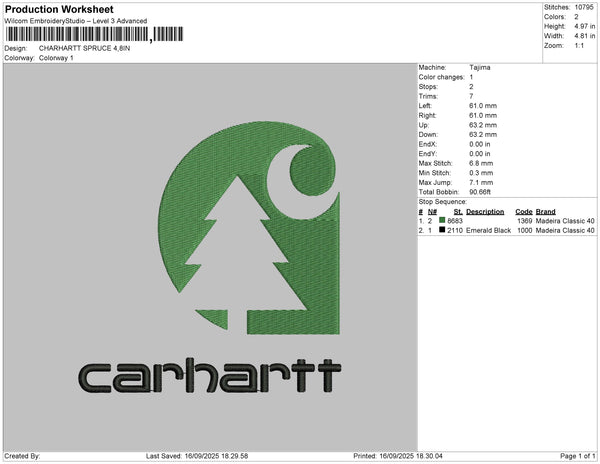Screen dimensions: 600x464
Task: Click the Machine value 'Tajima'
Action: [480, 67]
